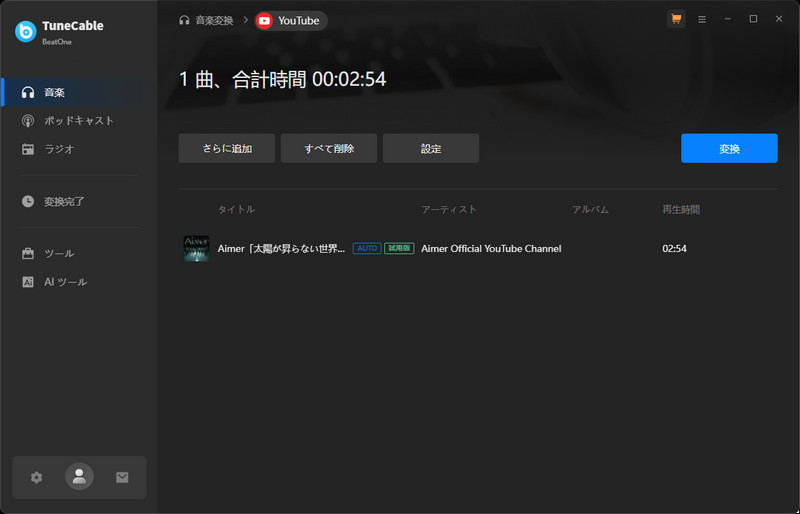Click the 02:54 duration value
This screenshot has width=800, height=514.
[674, 249]
